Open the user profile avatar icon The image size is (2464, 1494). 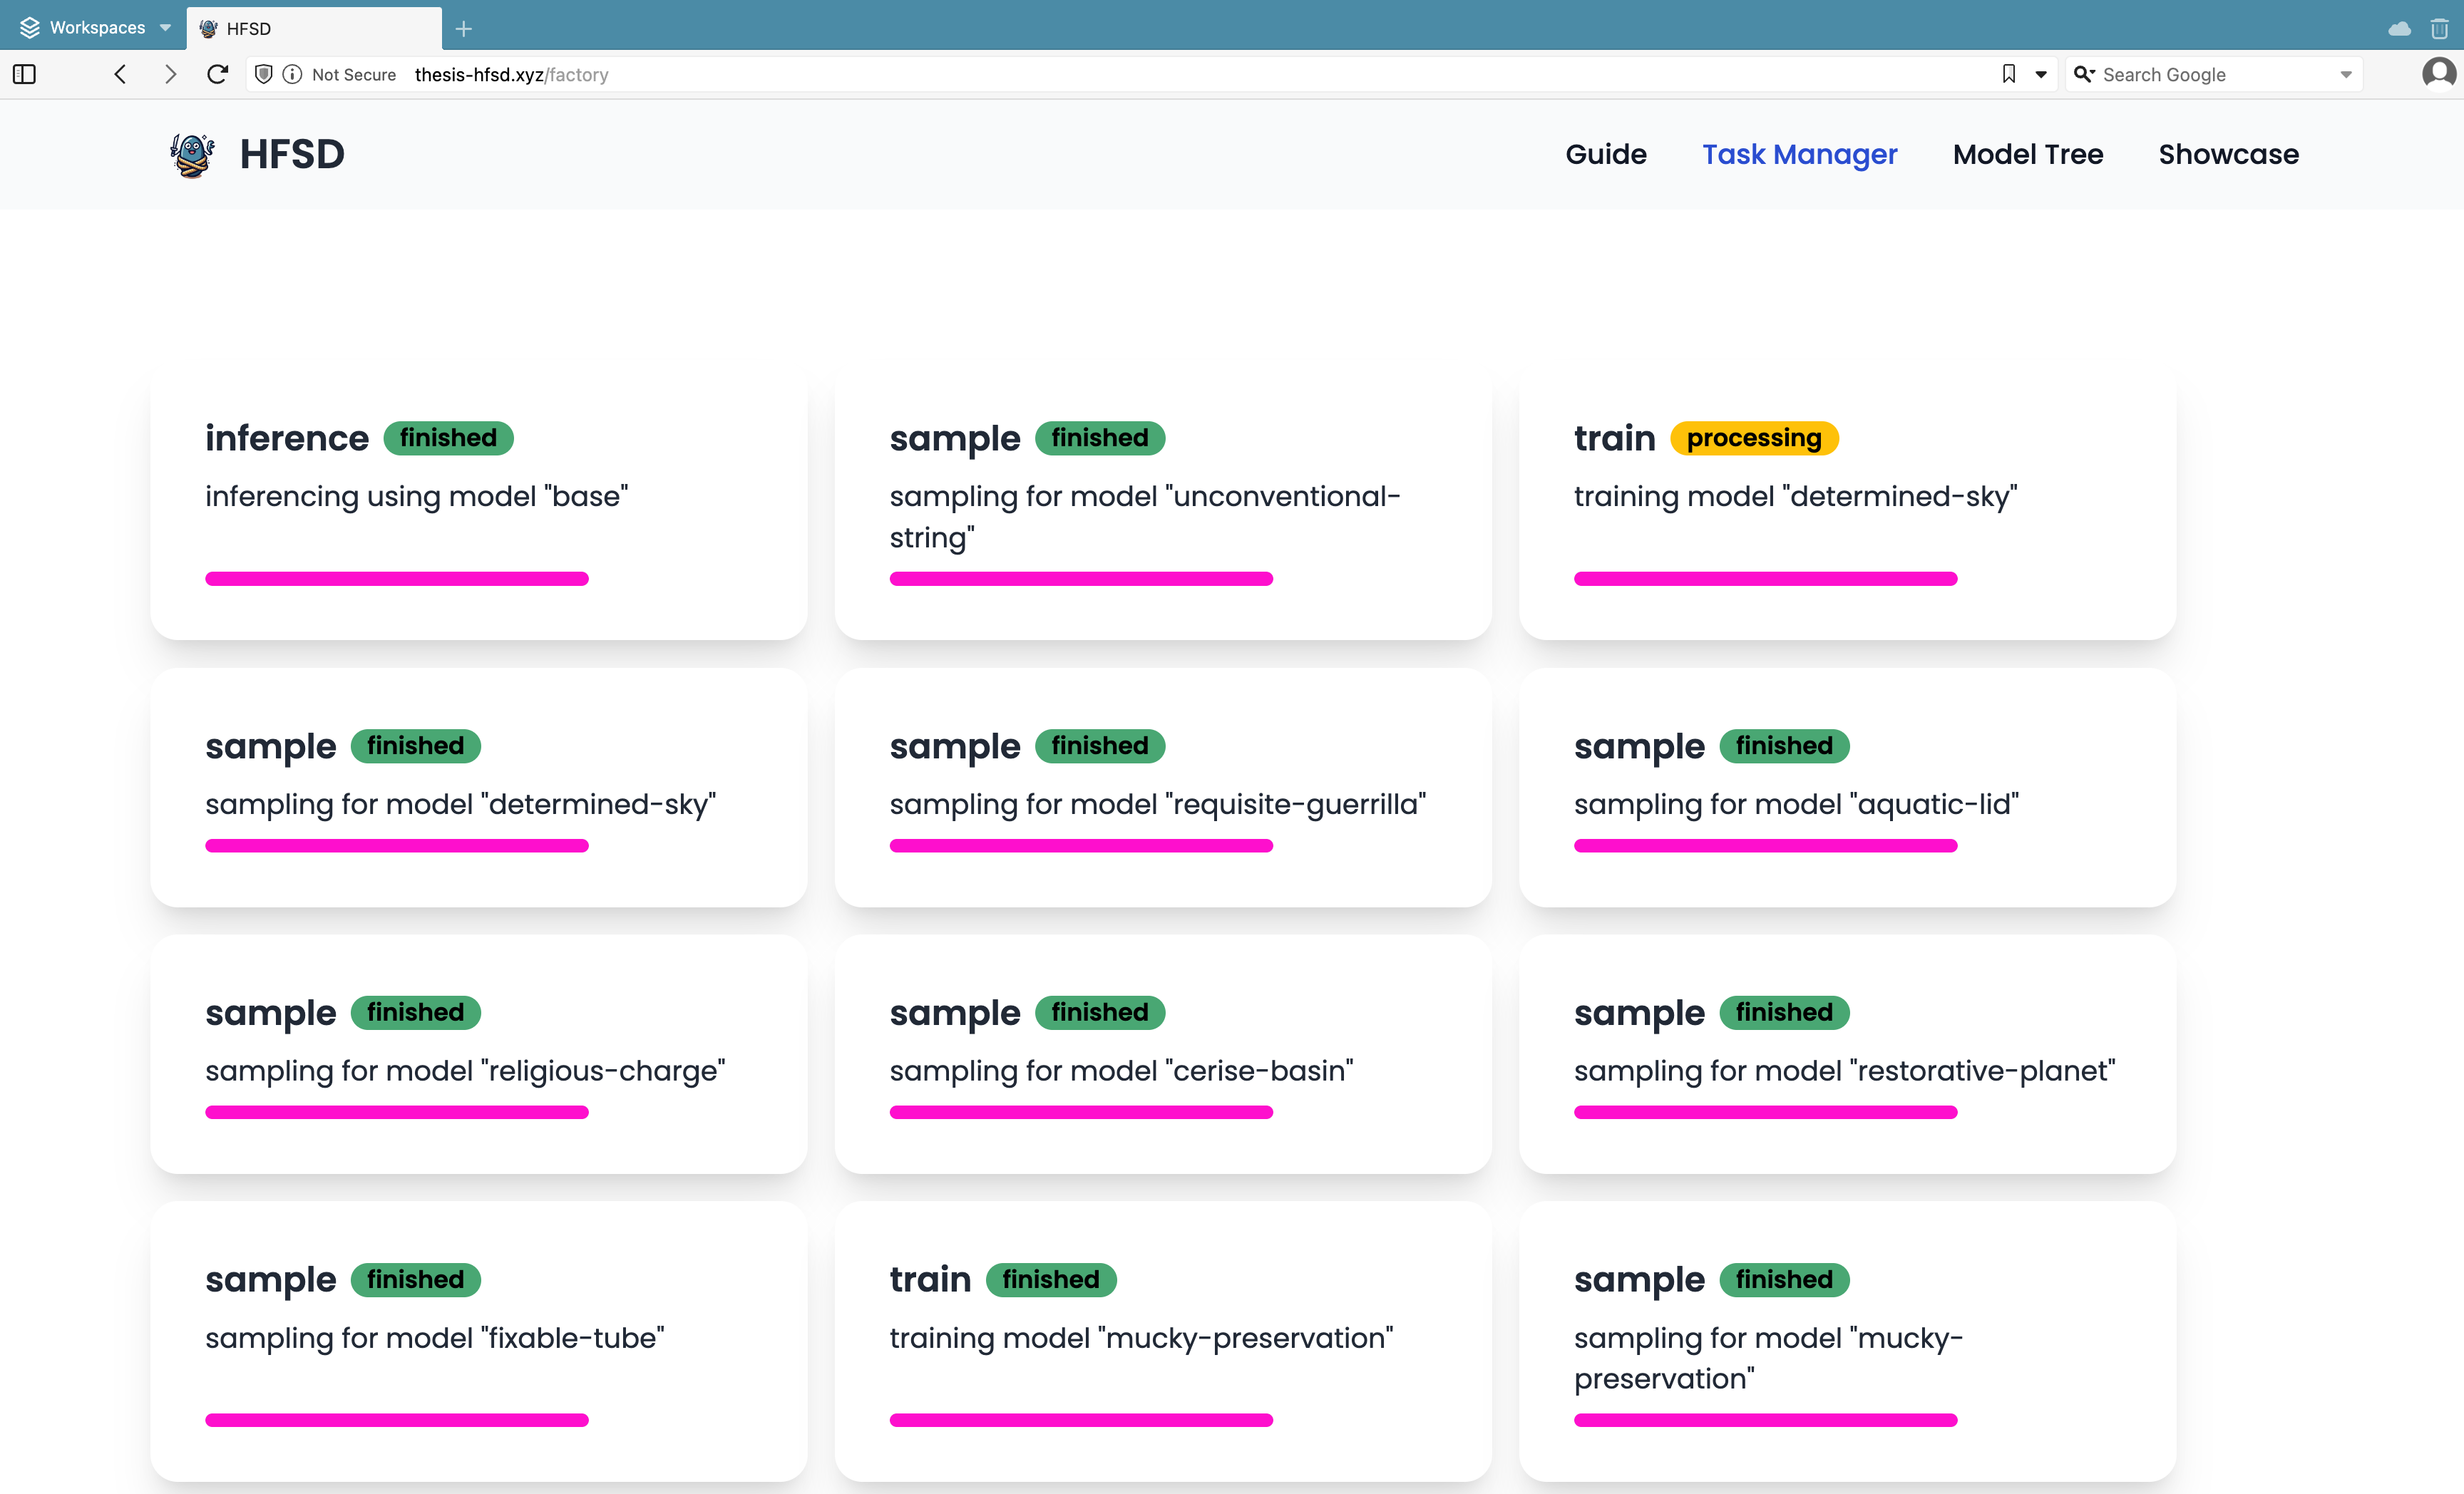2438,74
